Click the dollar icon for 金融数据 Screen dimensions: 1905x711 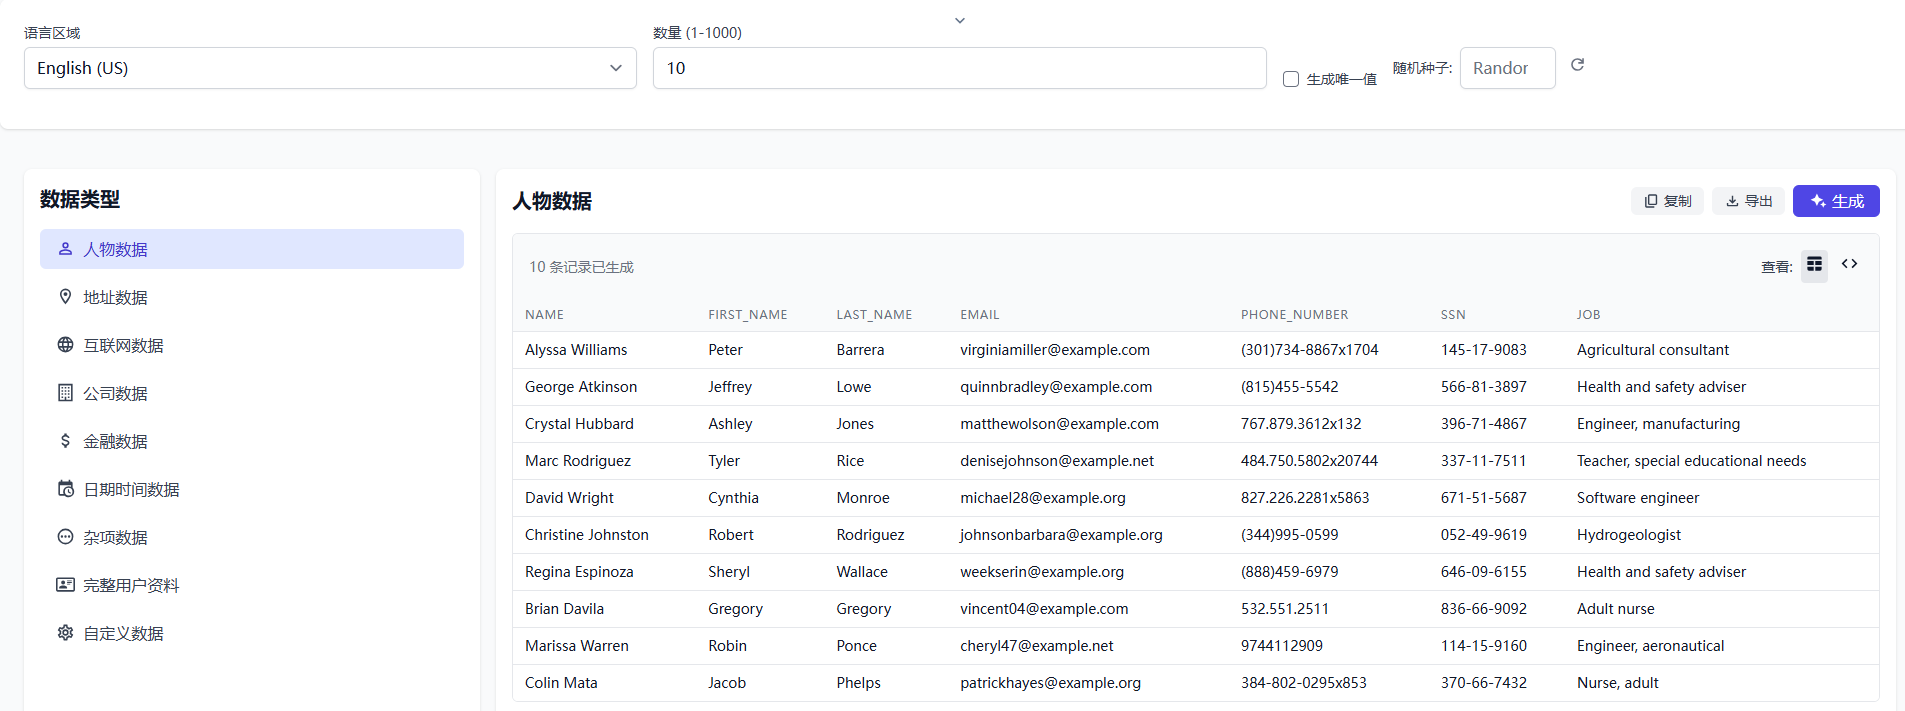[x=65, y=441]
